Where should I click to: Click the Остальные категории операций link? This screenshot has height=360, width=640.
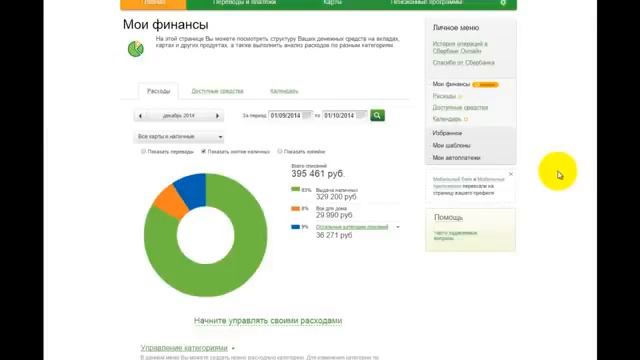[352, 227]
